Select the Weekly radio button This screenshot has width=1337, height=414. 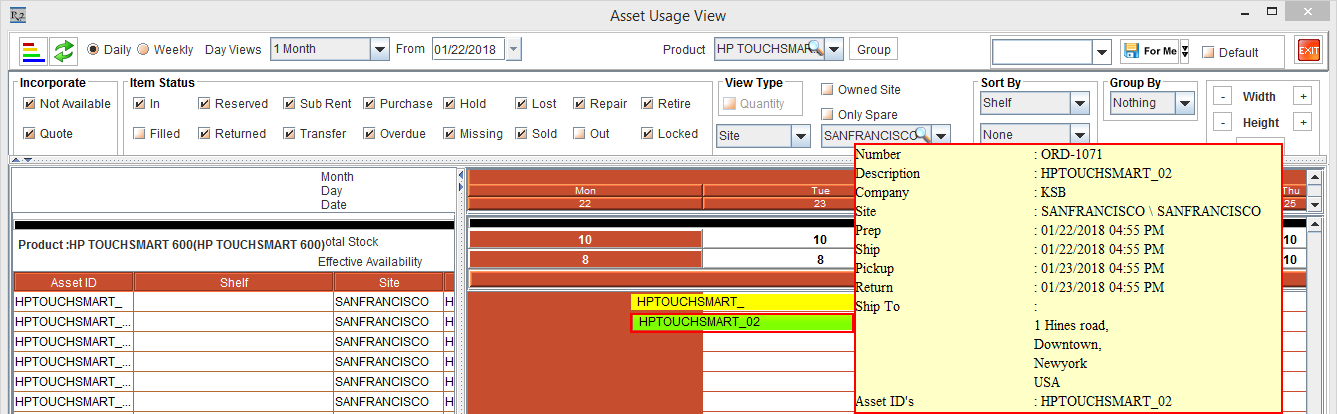[x=143, y=49]
